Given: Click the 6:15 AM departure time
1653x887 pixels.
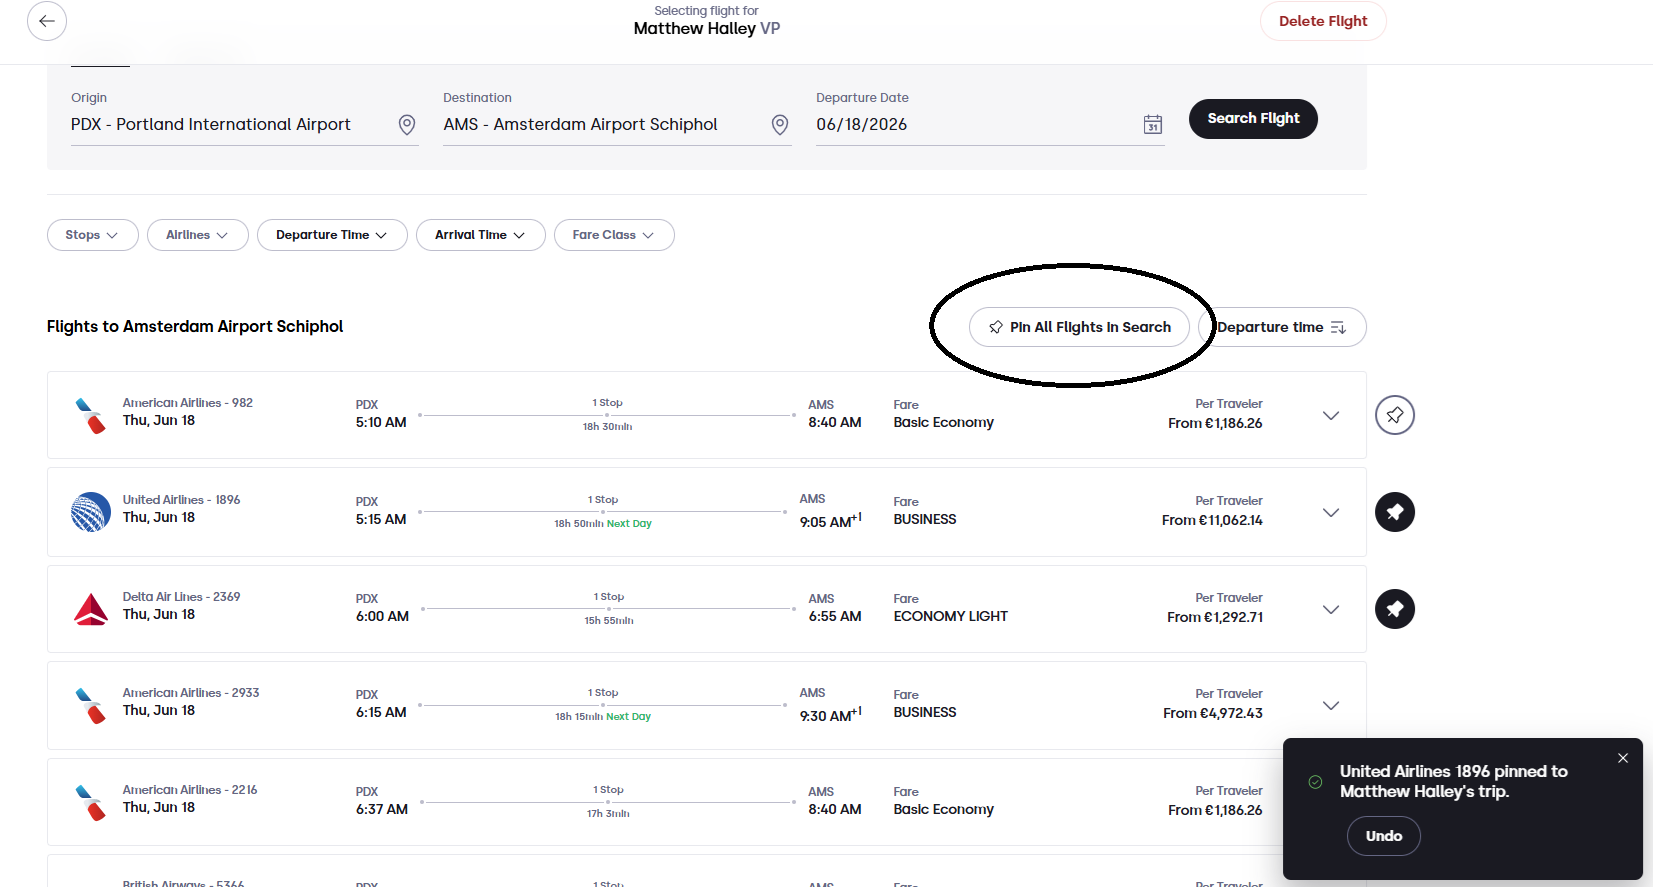Looking at the screenshot, I should (381, 712).
